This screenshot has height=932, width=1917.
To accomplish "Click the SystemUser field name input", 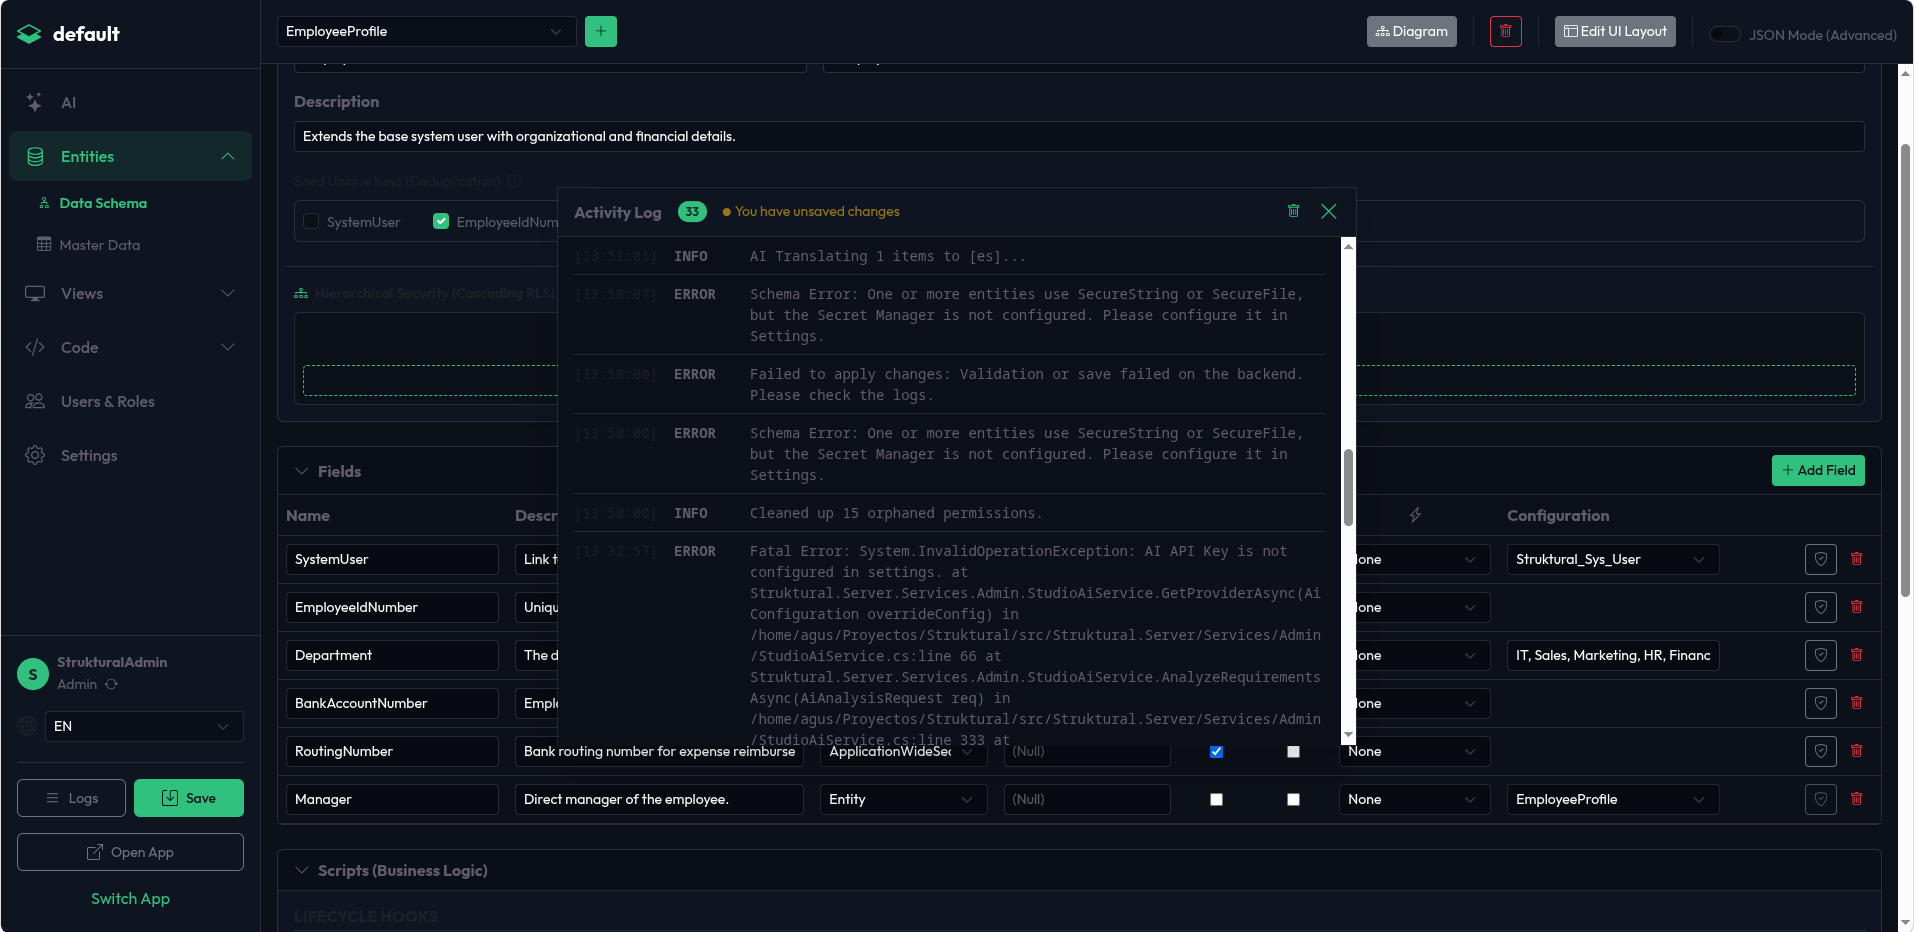I will tap(392, 559).
